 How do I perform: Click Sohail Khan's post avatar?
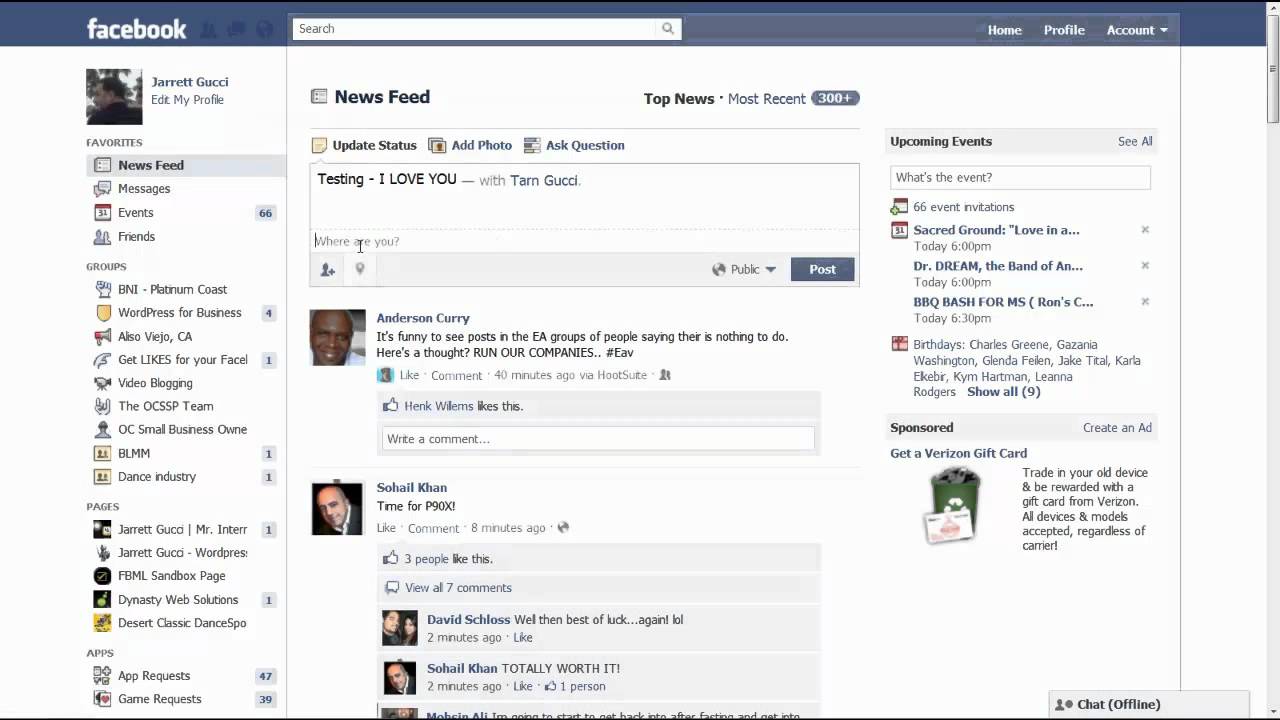pyautogui.click(x=337, y=508)
